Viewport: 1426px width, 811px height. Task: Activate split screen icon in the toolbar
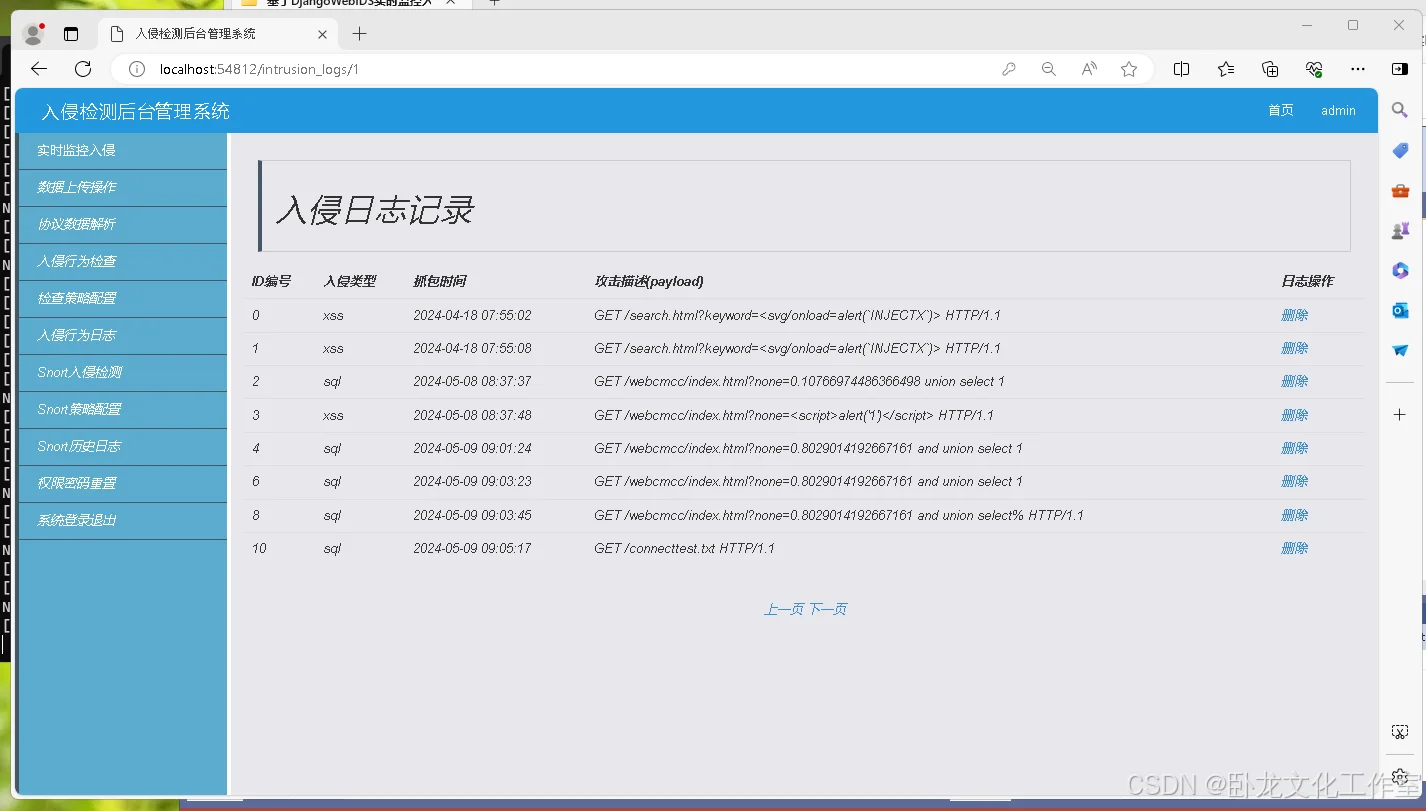click(x=1181, y=68)
